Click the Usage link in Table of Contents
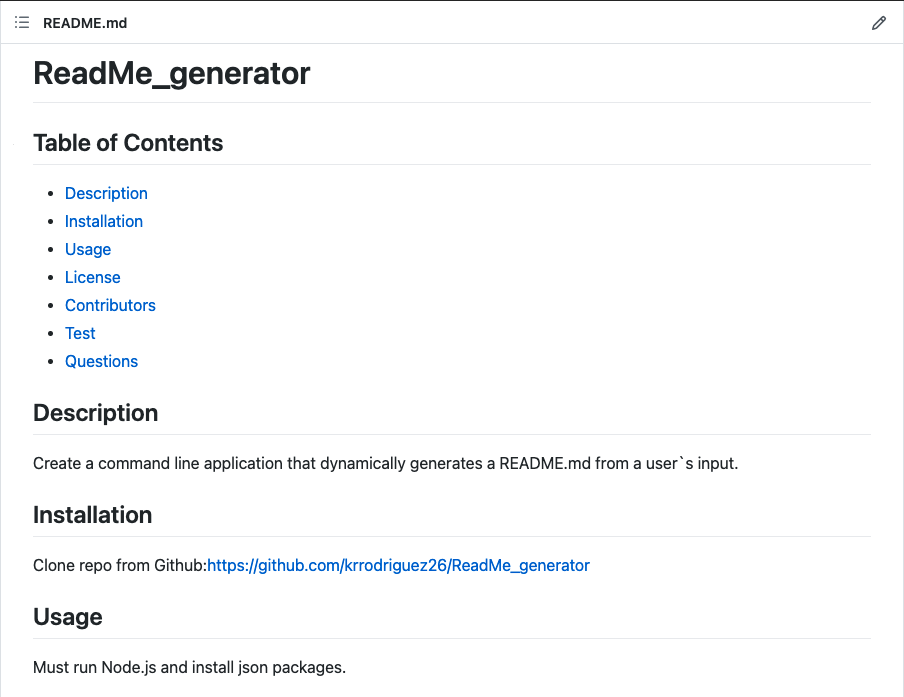Screen dimensions: 904x697 88,249
